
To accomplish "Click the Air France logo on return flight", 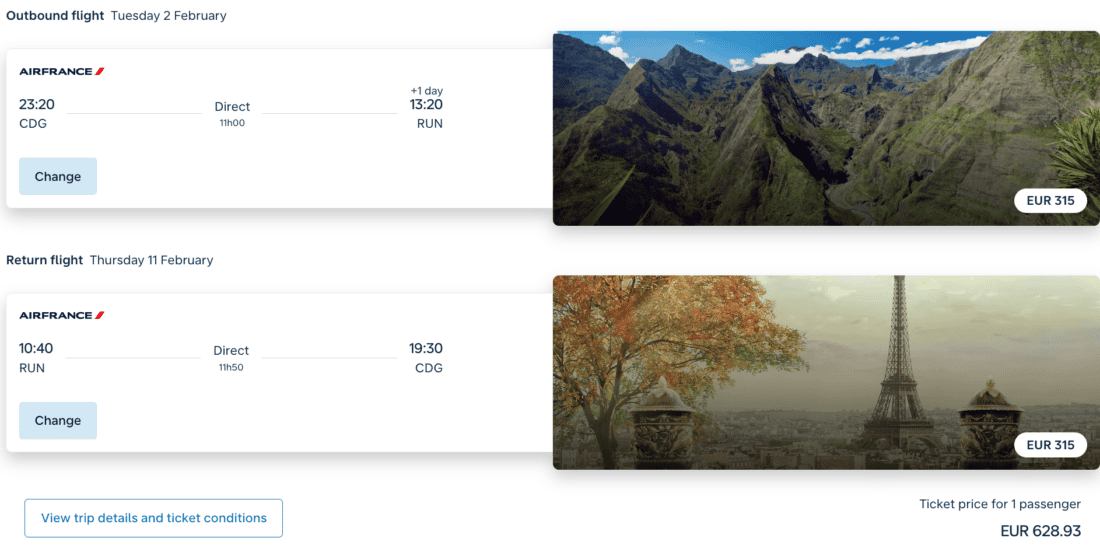I will [x=62, y=316].
